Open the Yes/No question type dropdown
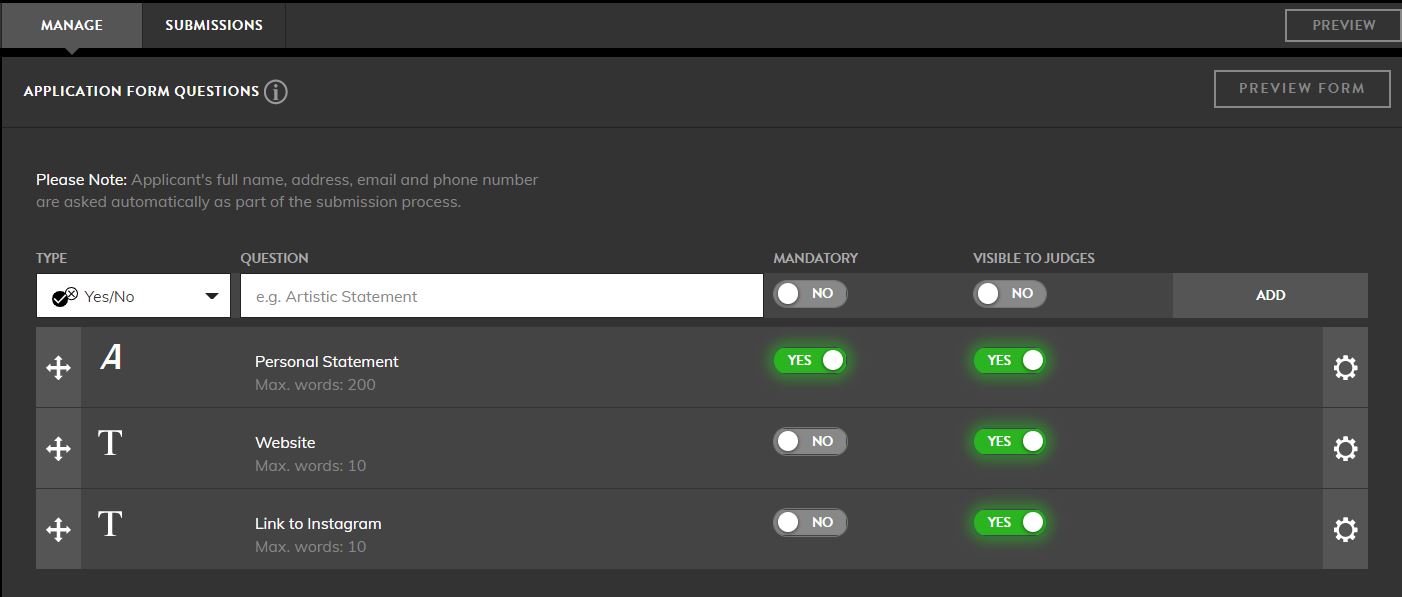 [133, 296]
